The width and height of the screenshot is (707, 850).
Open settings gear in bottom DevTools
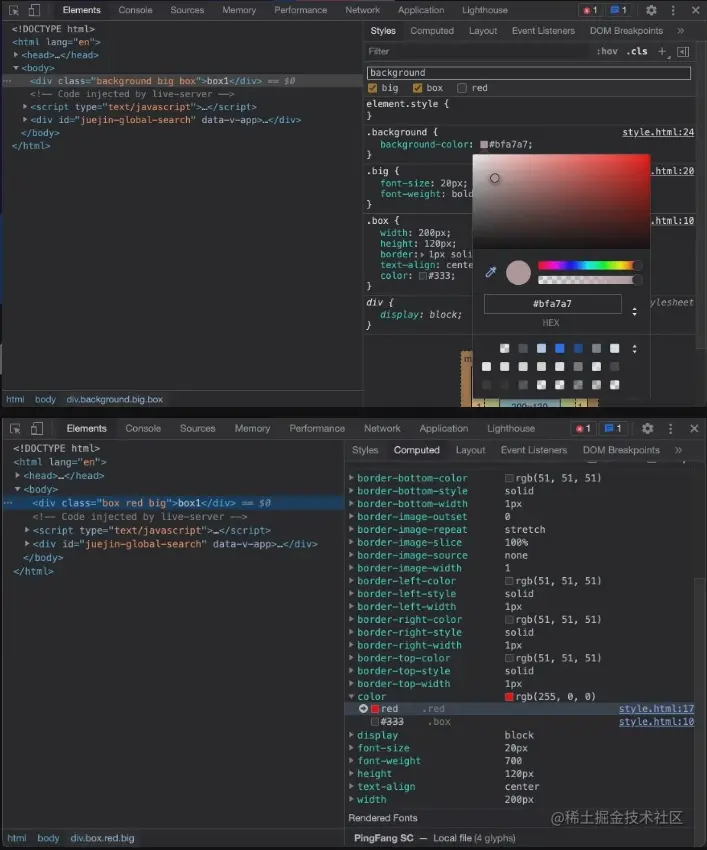[647, 429]
